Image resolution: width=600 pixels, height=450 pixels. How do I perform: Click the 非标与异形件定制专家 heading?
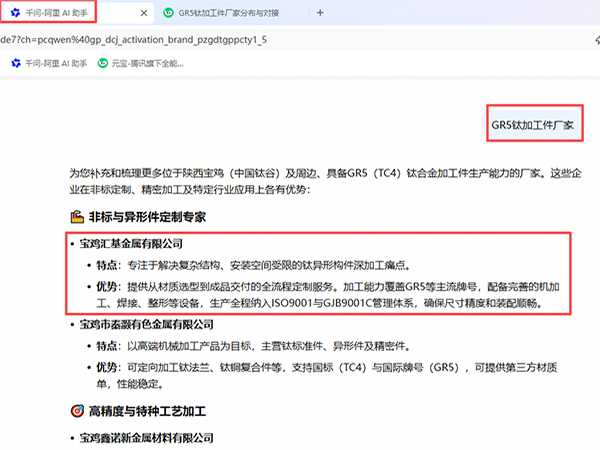[147, 217]
